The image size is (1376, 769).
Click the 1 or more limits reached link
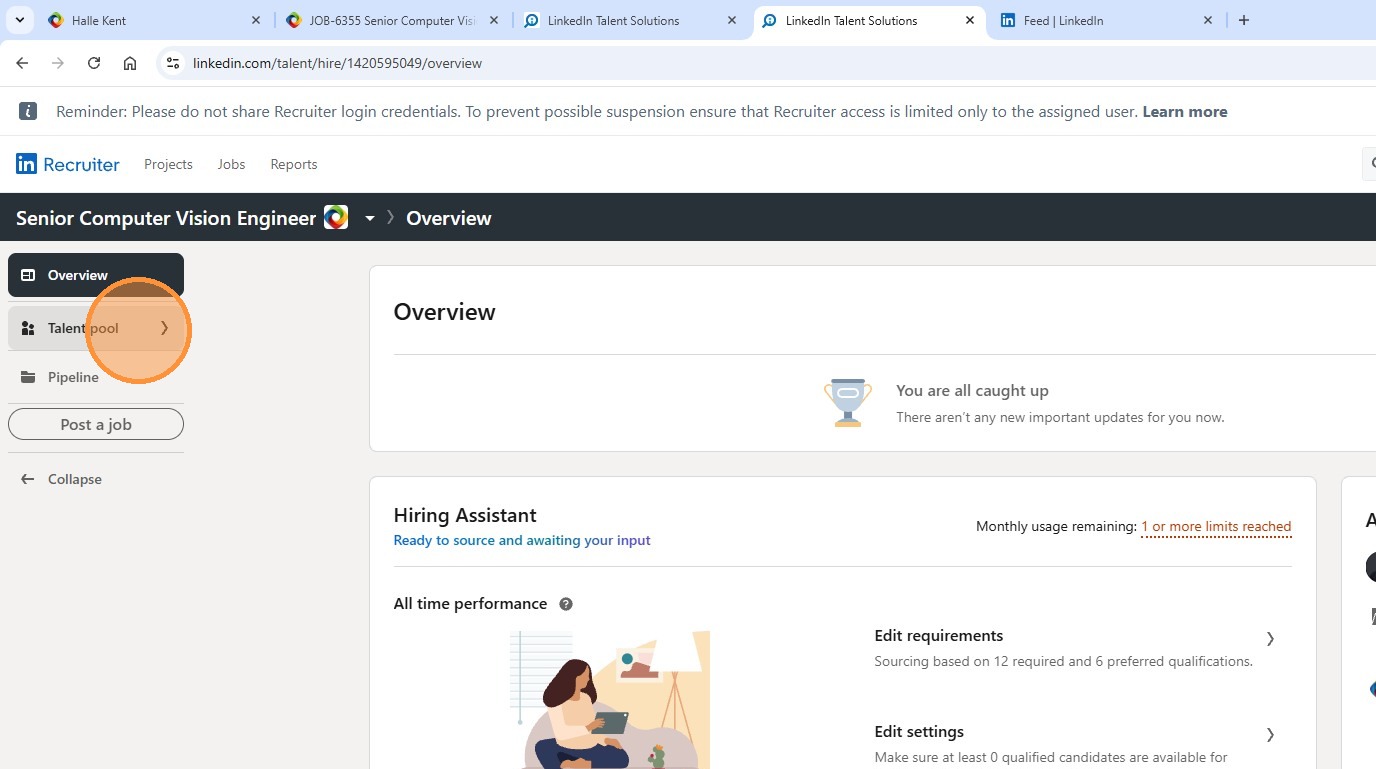[x=1216, y=527]
